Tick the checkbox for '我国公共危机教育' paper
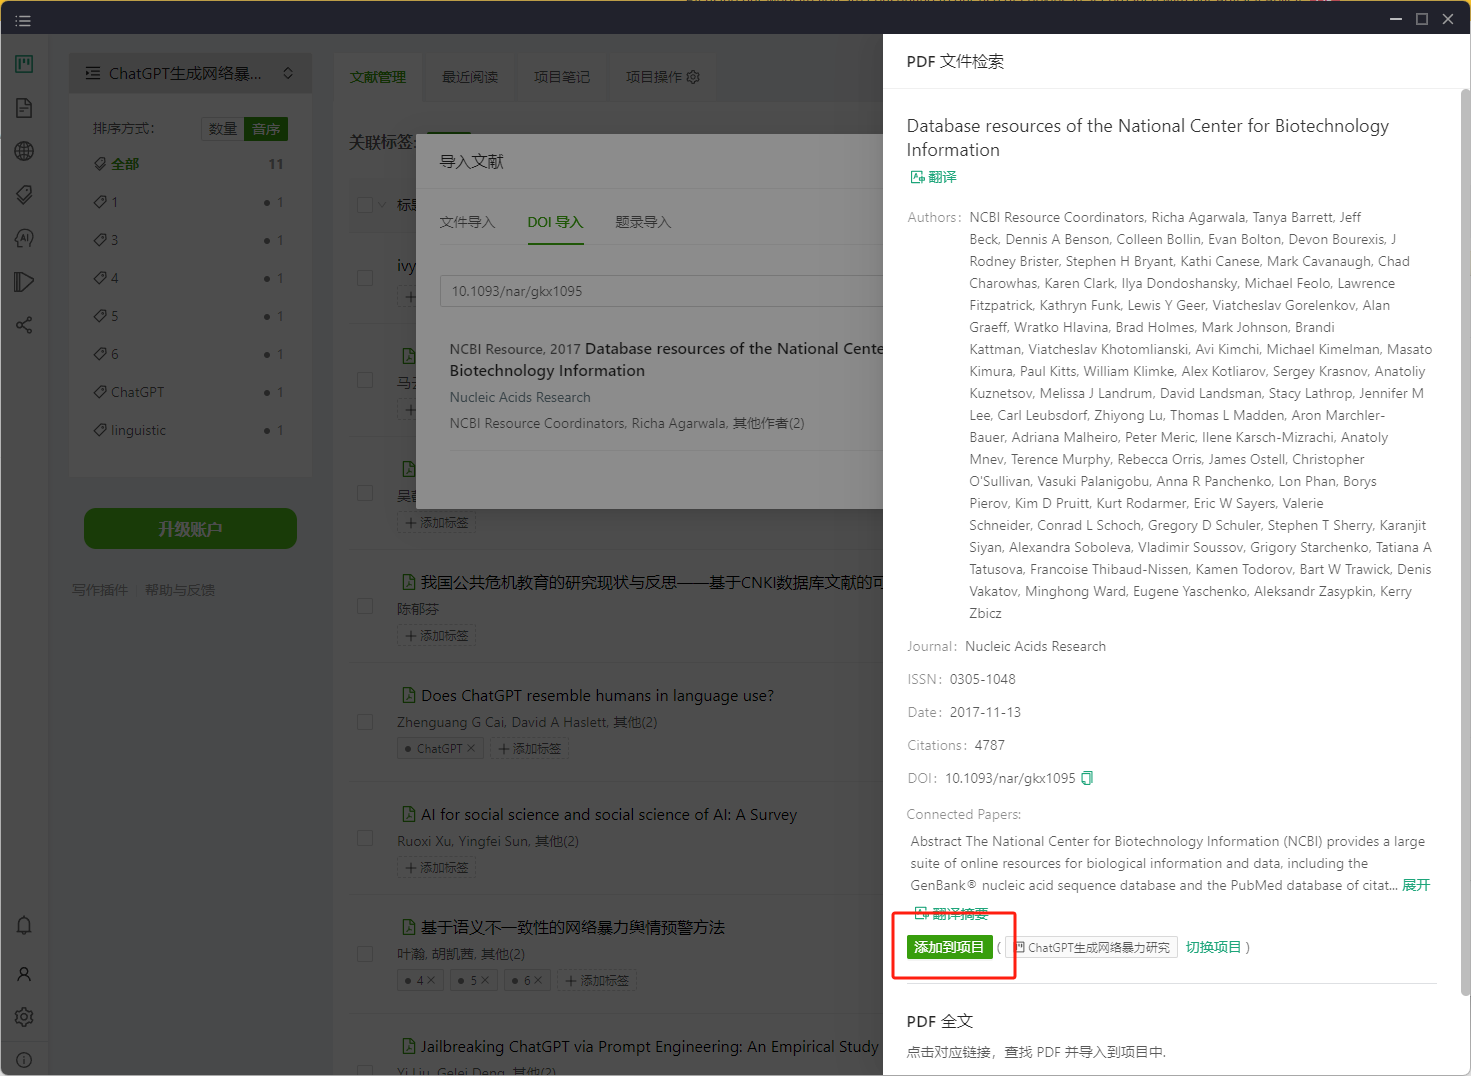Viewport: 1471px width, 1076px height. click(365, 606)
